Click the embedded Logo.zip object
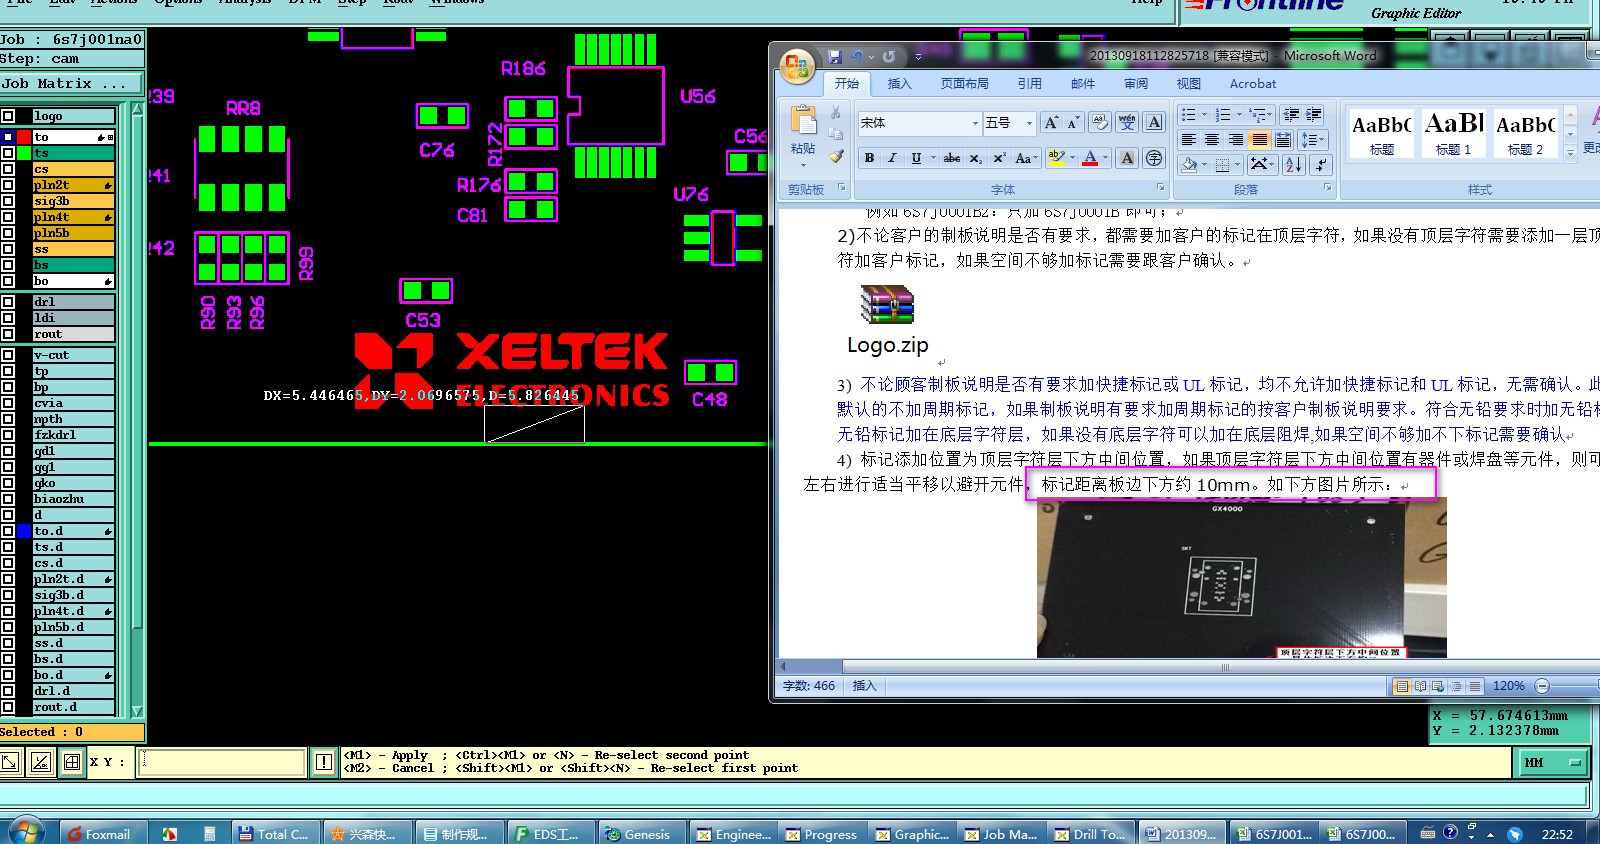Screen dimensions: 1600x844 [888, 321]
